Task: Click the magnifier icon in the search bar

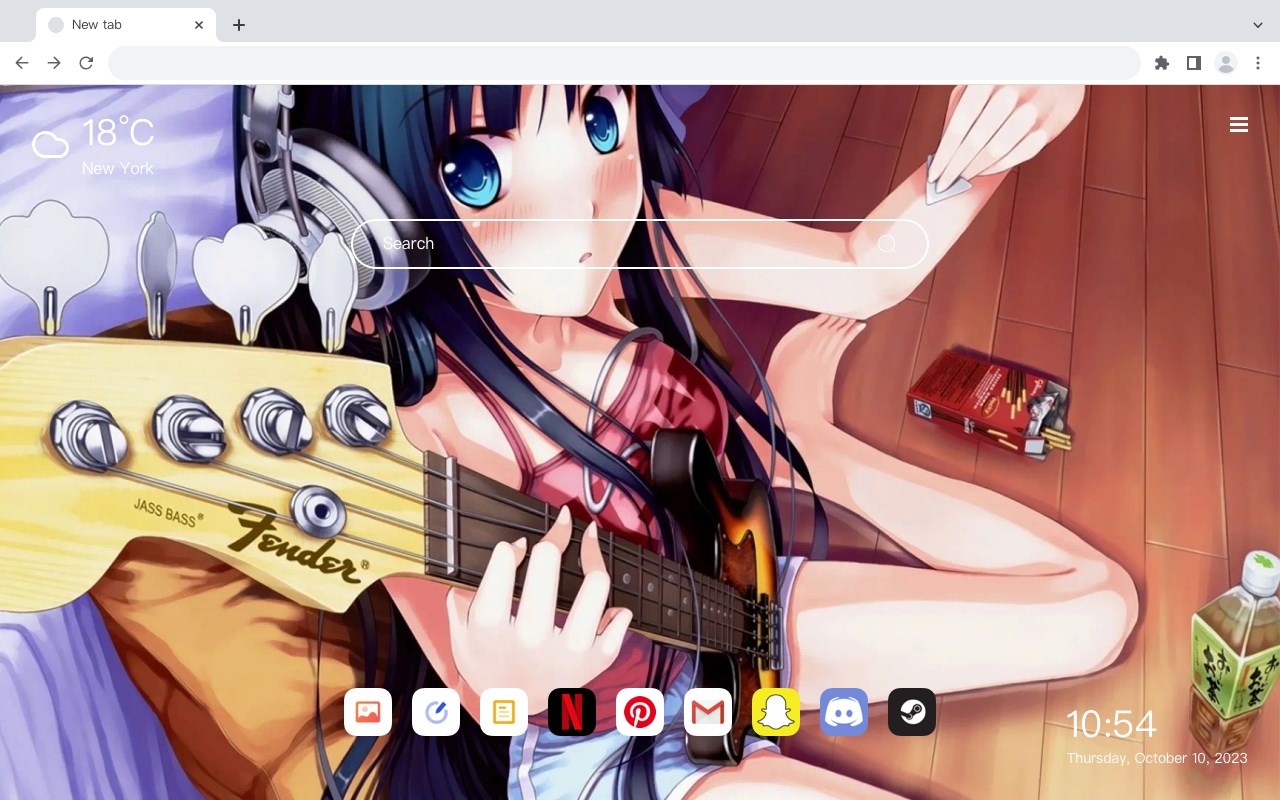Action: pos(887,244)
